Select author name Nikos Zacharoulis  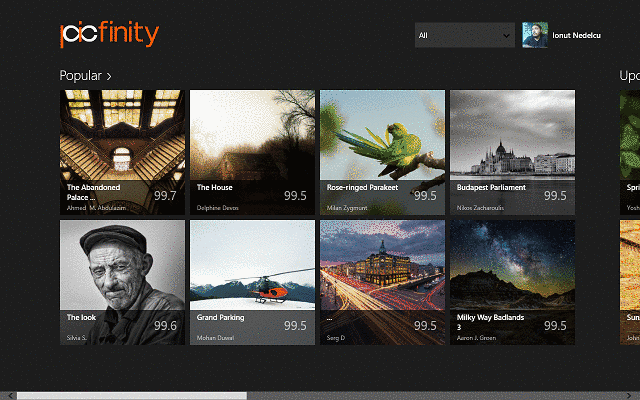[x=480, y=208]
